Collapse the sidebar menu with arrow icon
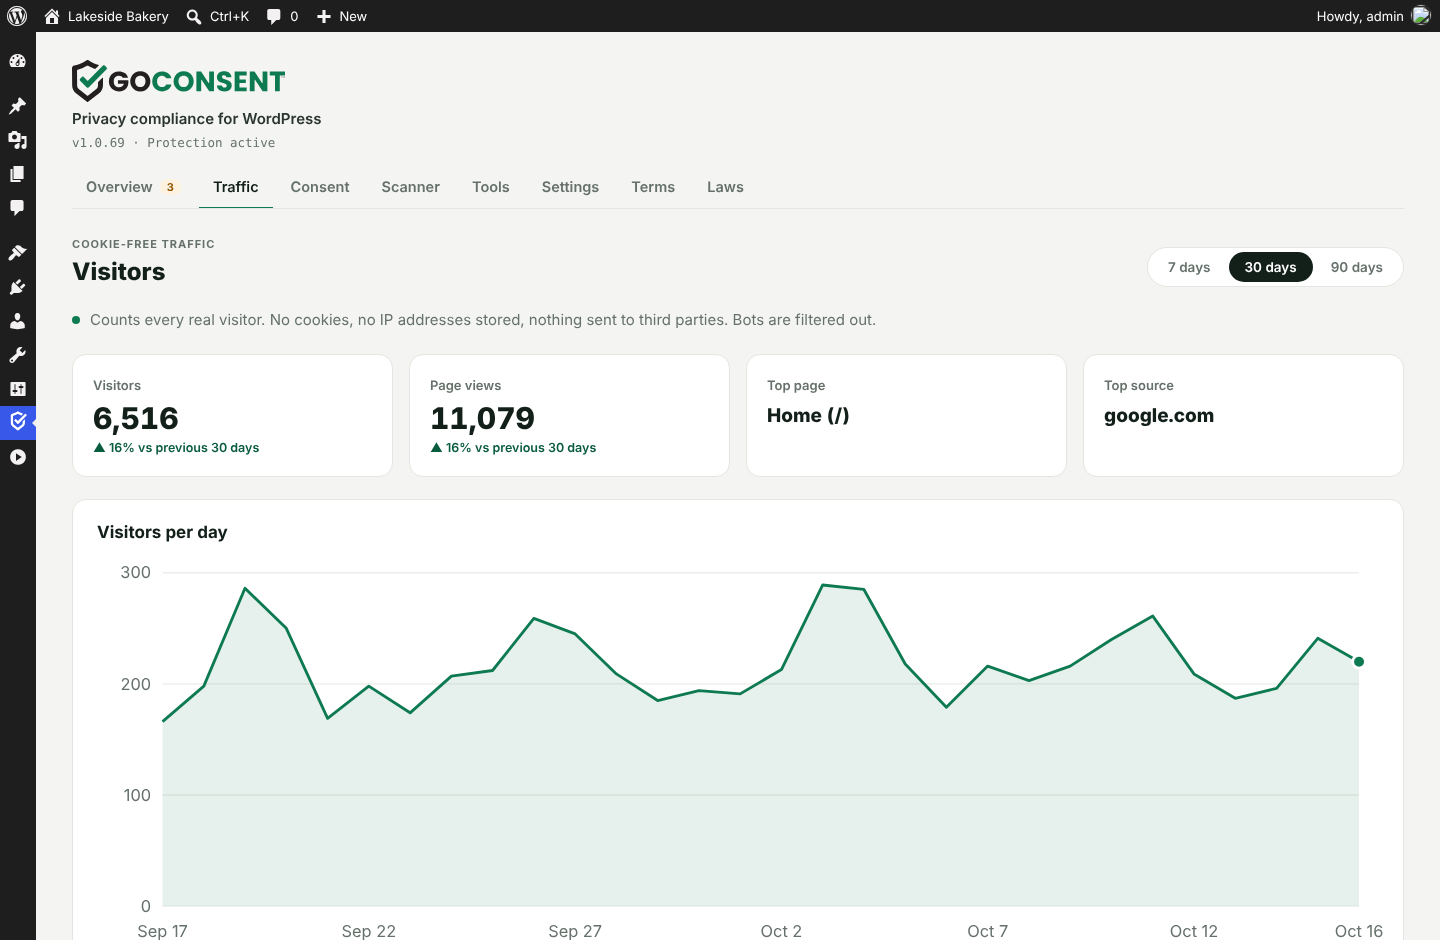1440x940 pixels. [x=17, y=457]
